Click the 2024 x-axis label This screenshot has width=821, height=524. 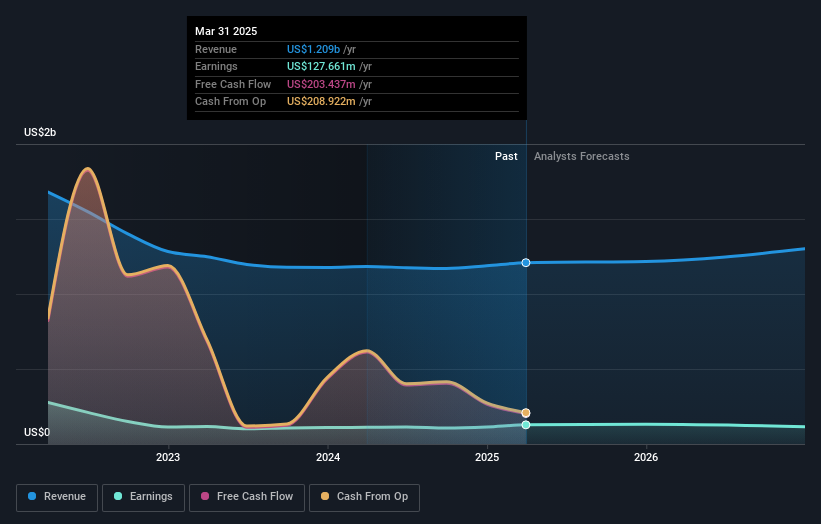[x=328, y=458]
